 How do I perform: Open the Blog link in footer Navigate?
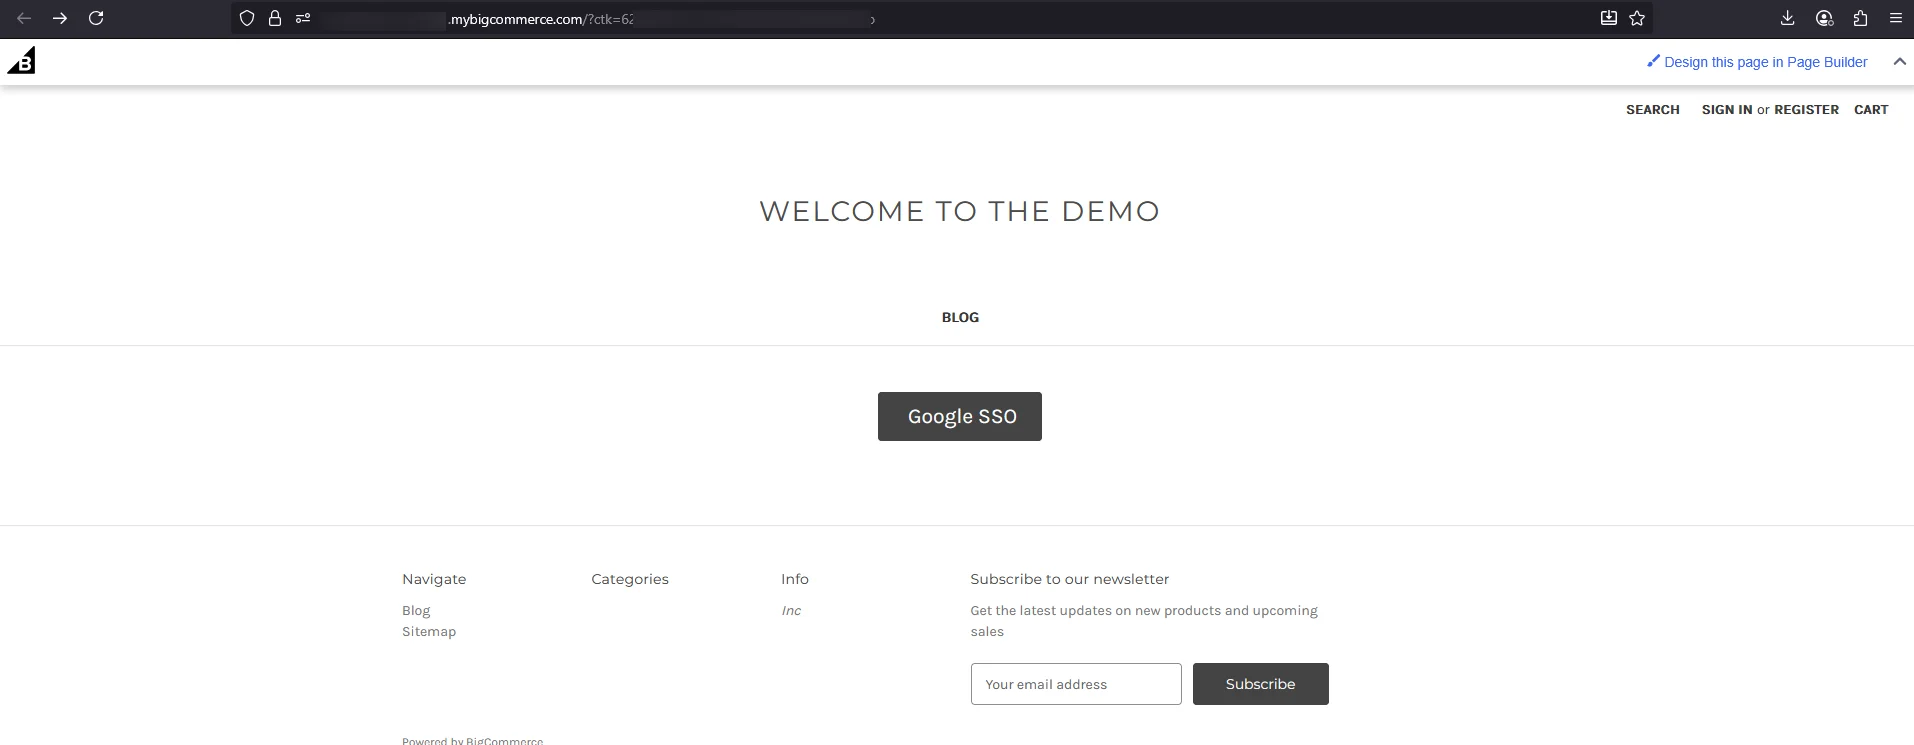tap(416, 610)
